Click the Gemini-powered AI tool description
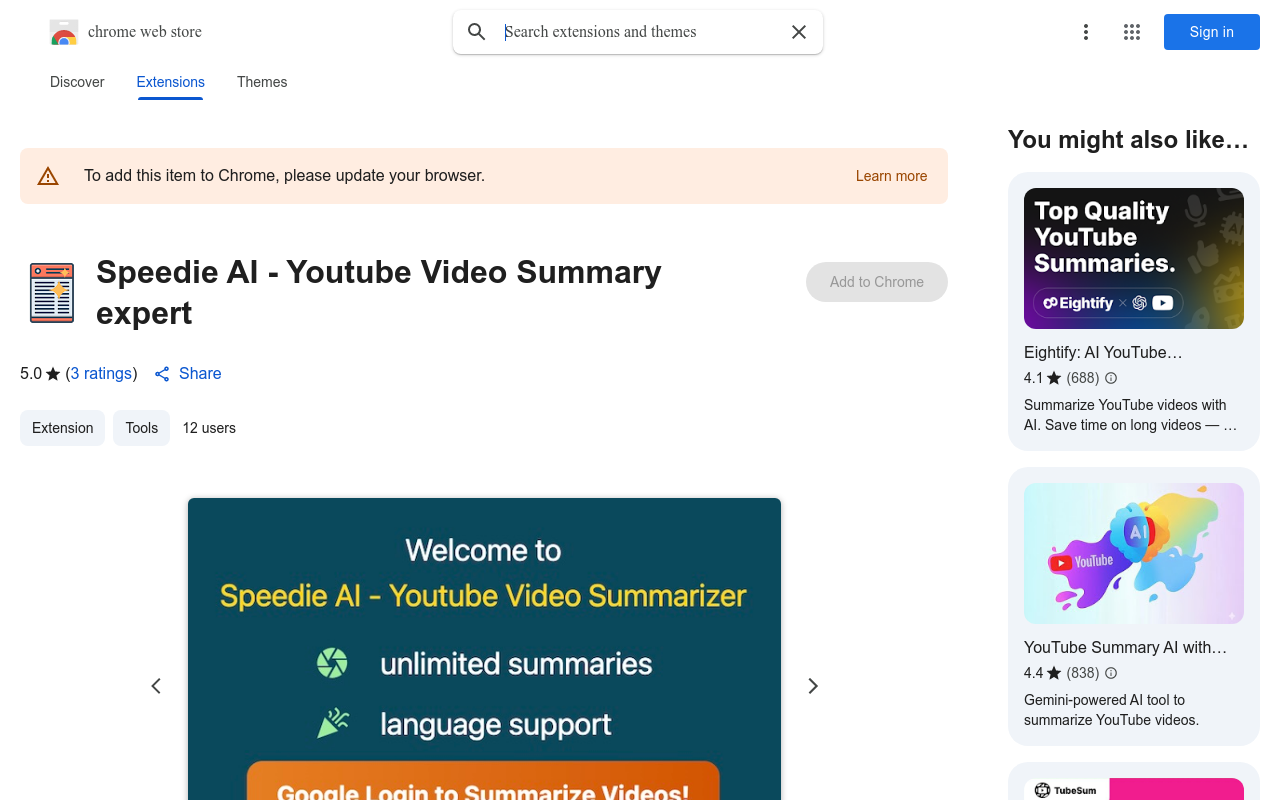The height and width of the screenshot is (800, 1280). coord(1111,710)
